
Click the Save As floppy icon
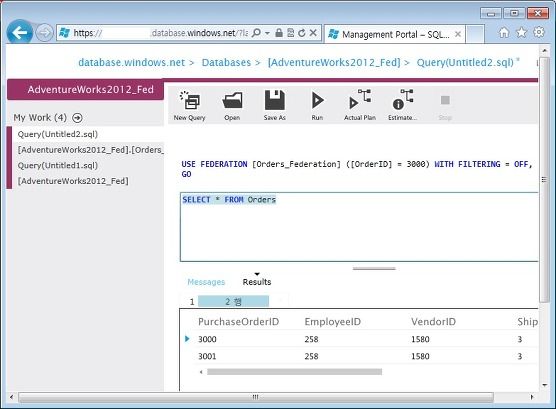point(275,105)
